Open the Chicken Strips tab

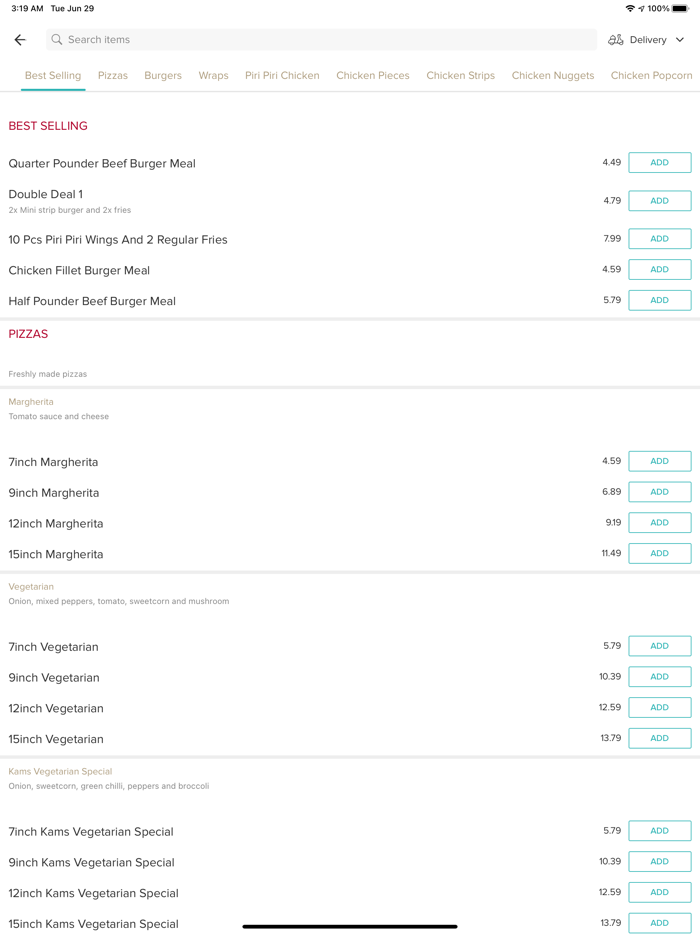(460, 76)
